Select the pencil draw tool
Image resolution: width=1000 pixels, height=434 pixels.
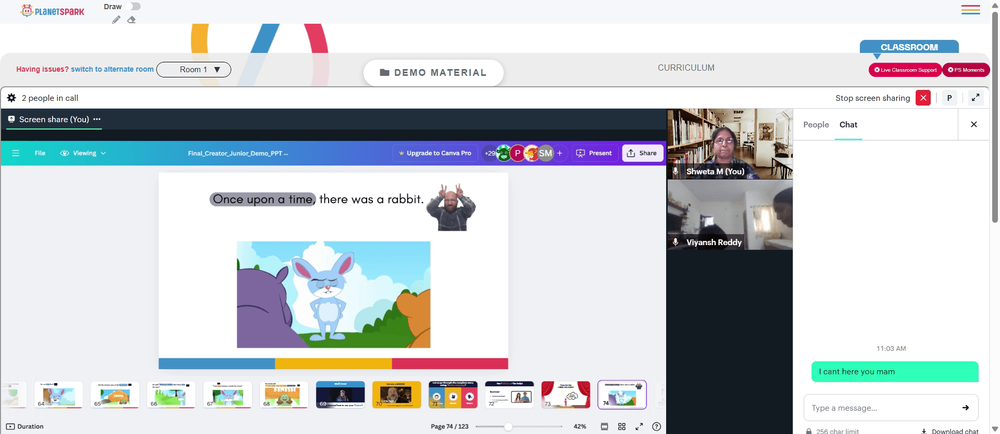pyautogui.click(x=115, y=20)
